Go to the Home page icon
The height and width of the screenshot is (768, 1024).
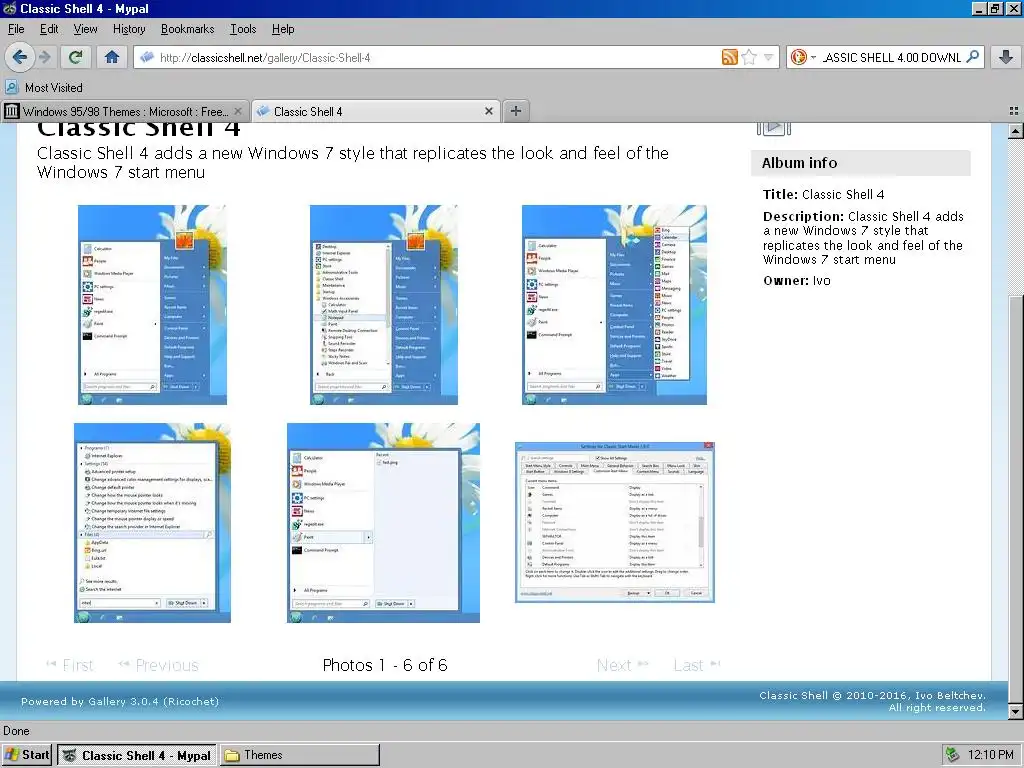click(112, 57)
